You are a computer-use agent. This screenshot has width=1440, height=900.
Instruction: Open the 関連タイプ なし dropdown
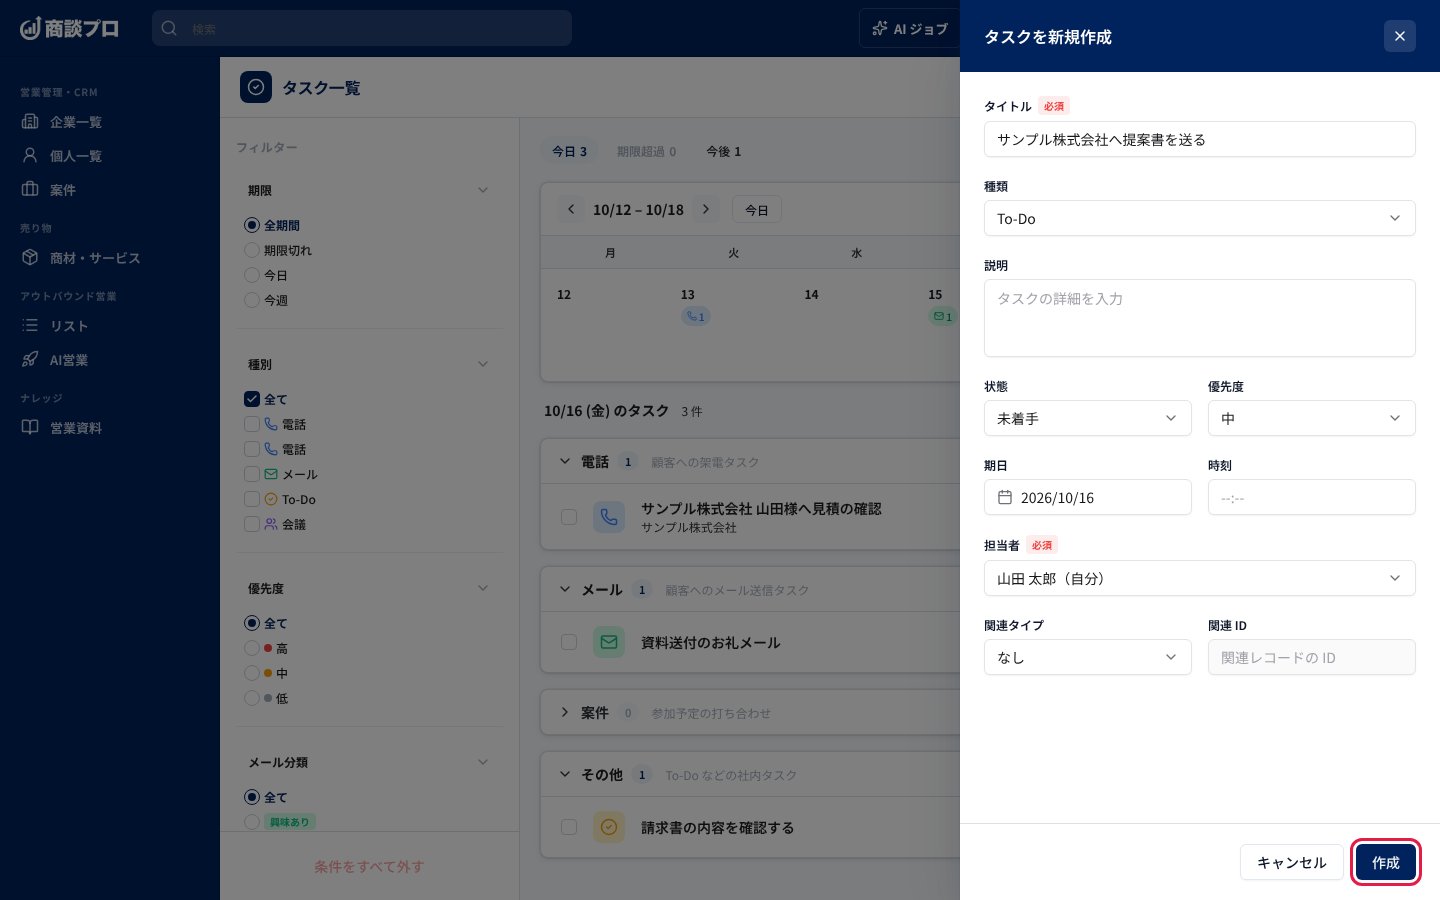pyautogui.click(x=1088, y=657)
